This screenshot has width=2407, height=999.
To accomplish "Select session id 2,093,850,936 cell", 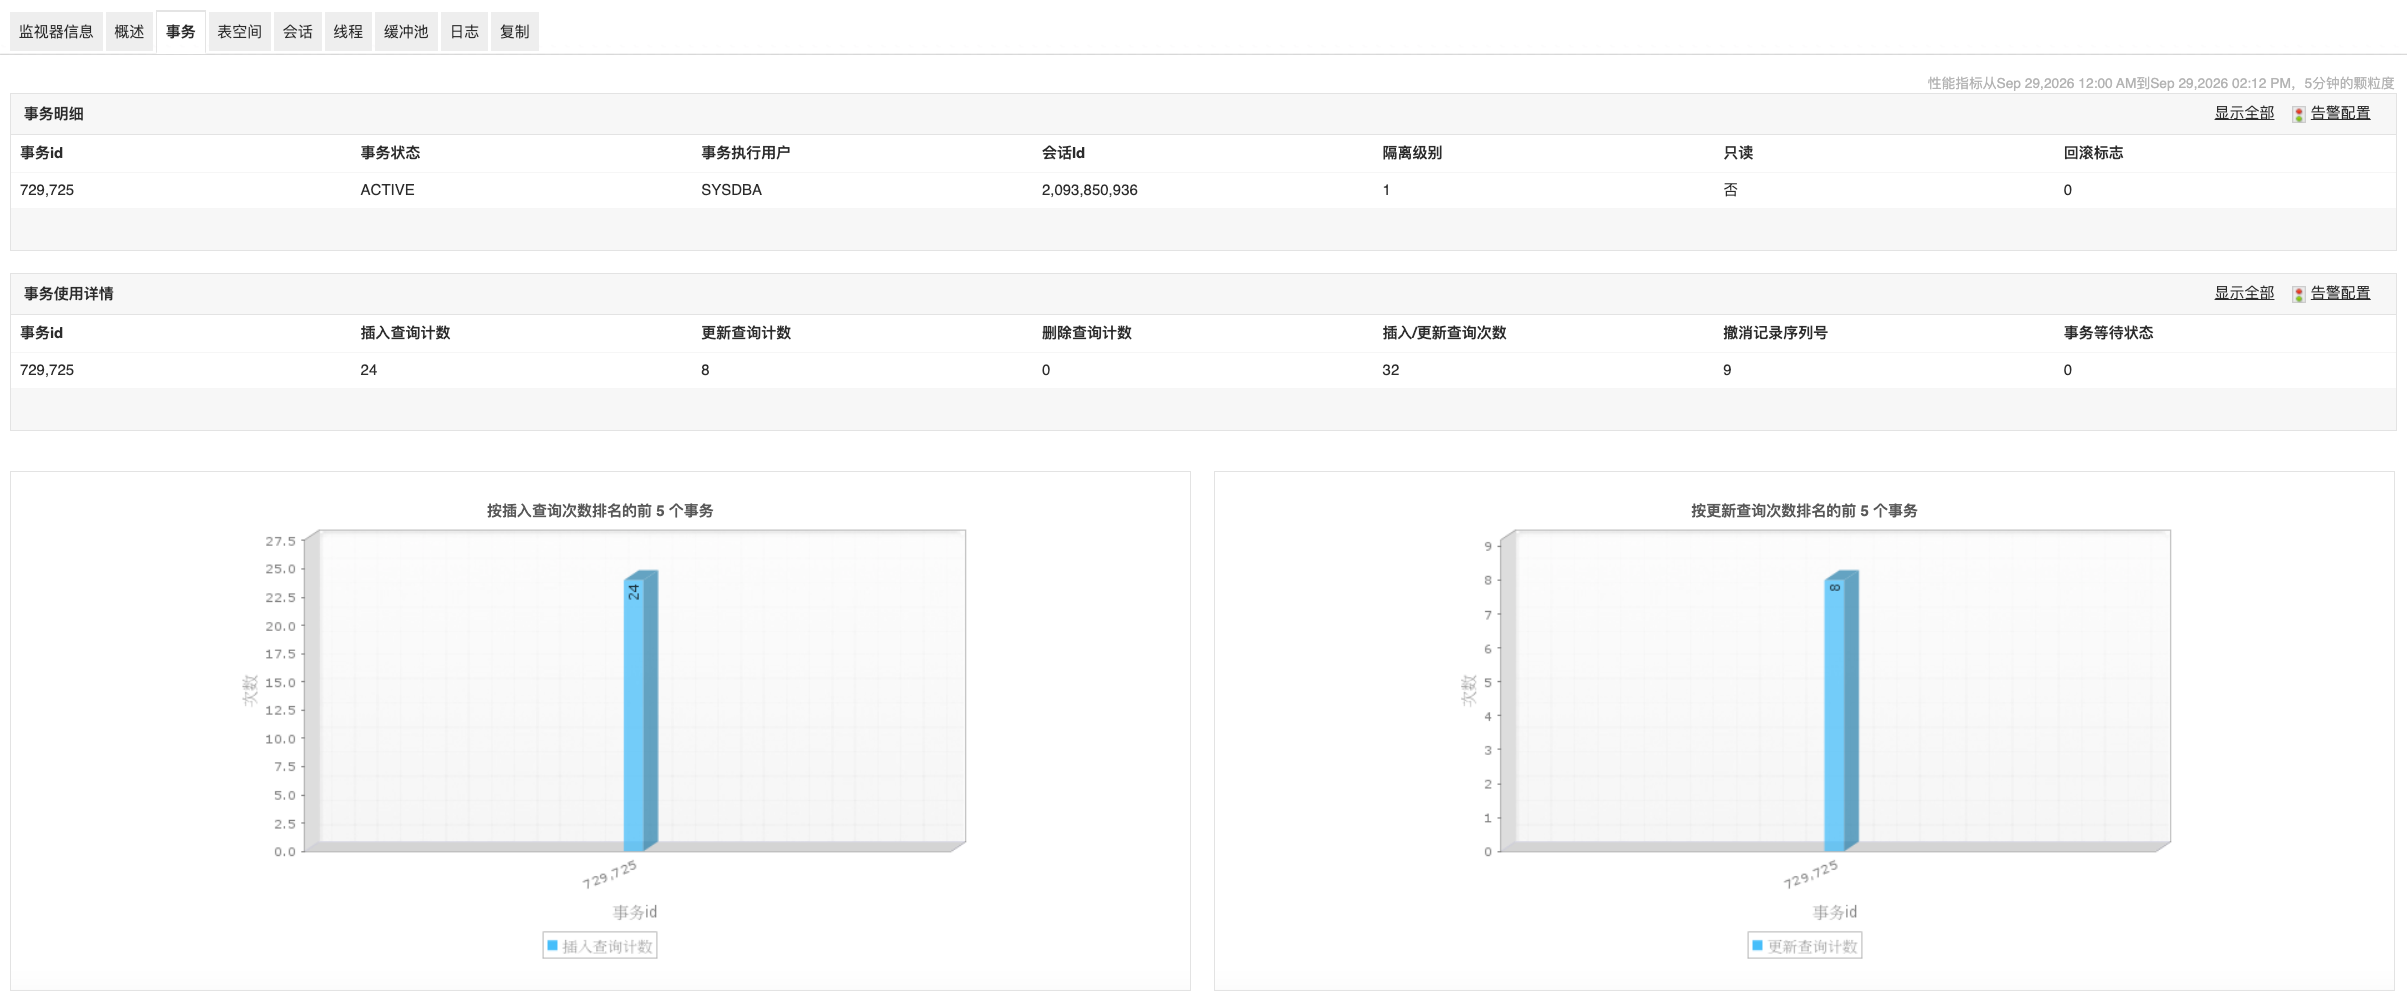I will [x=1089, y=190].
